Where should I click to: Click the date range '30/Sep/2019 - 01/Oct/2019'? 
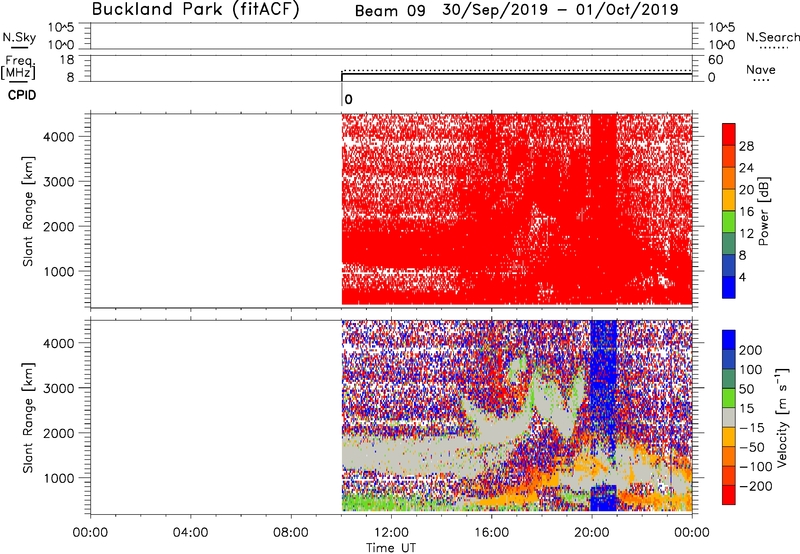[560, 9]
